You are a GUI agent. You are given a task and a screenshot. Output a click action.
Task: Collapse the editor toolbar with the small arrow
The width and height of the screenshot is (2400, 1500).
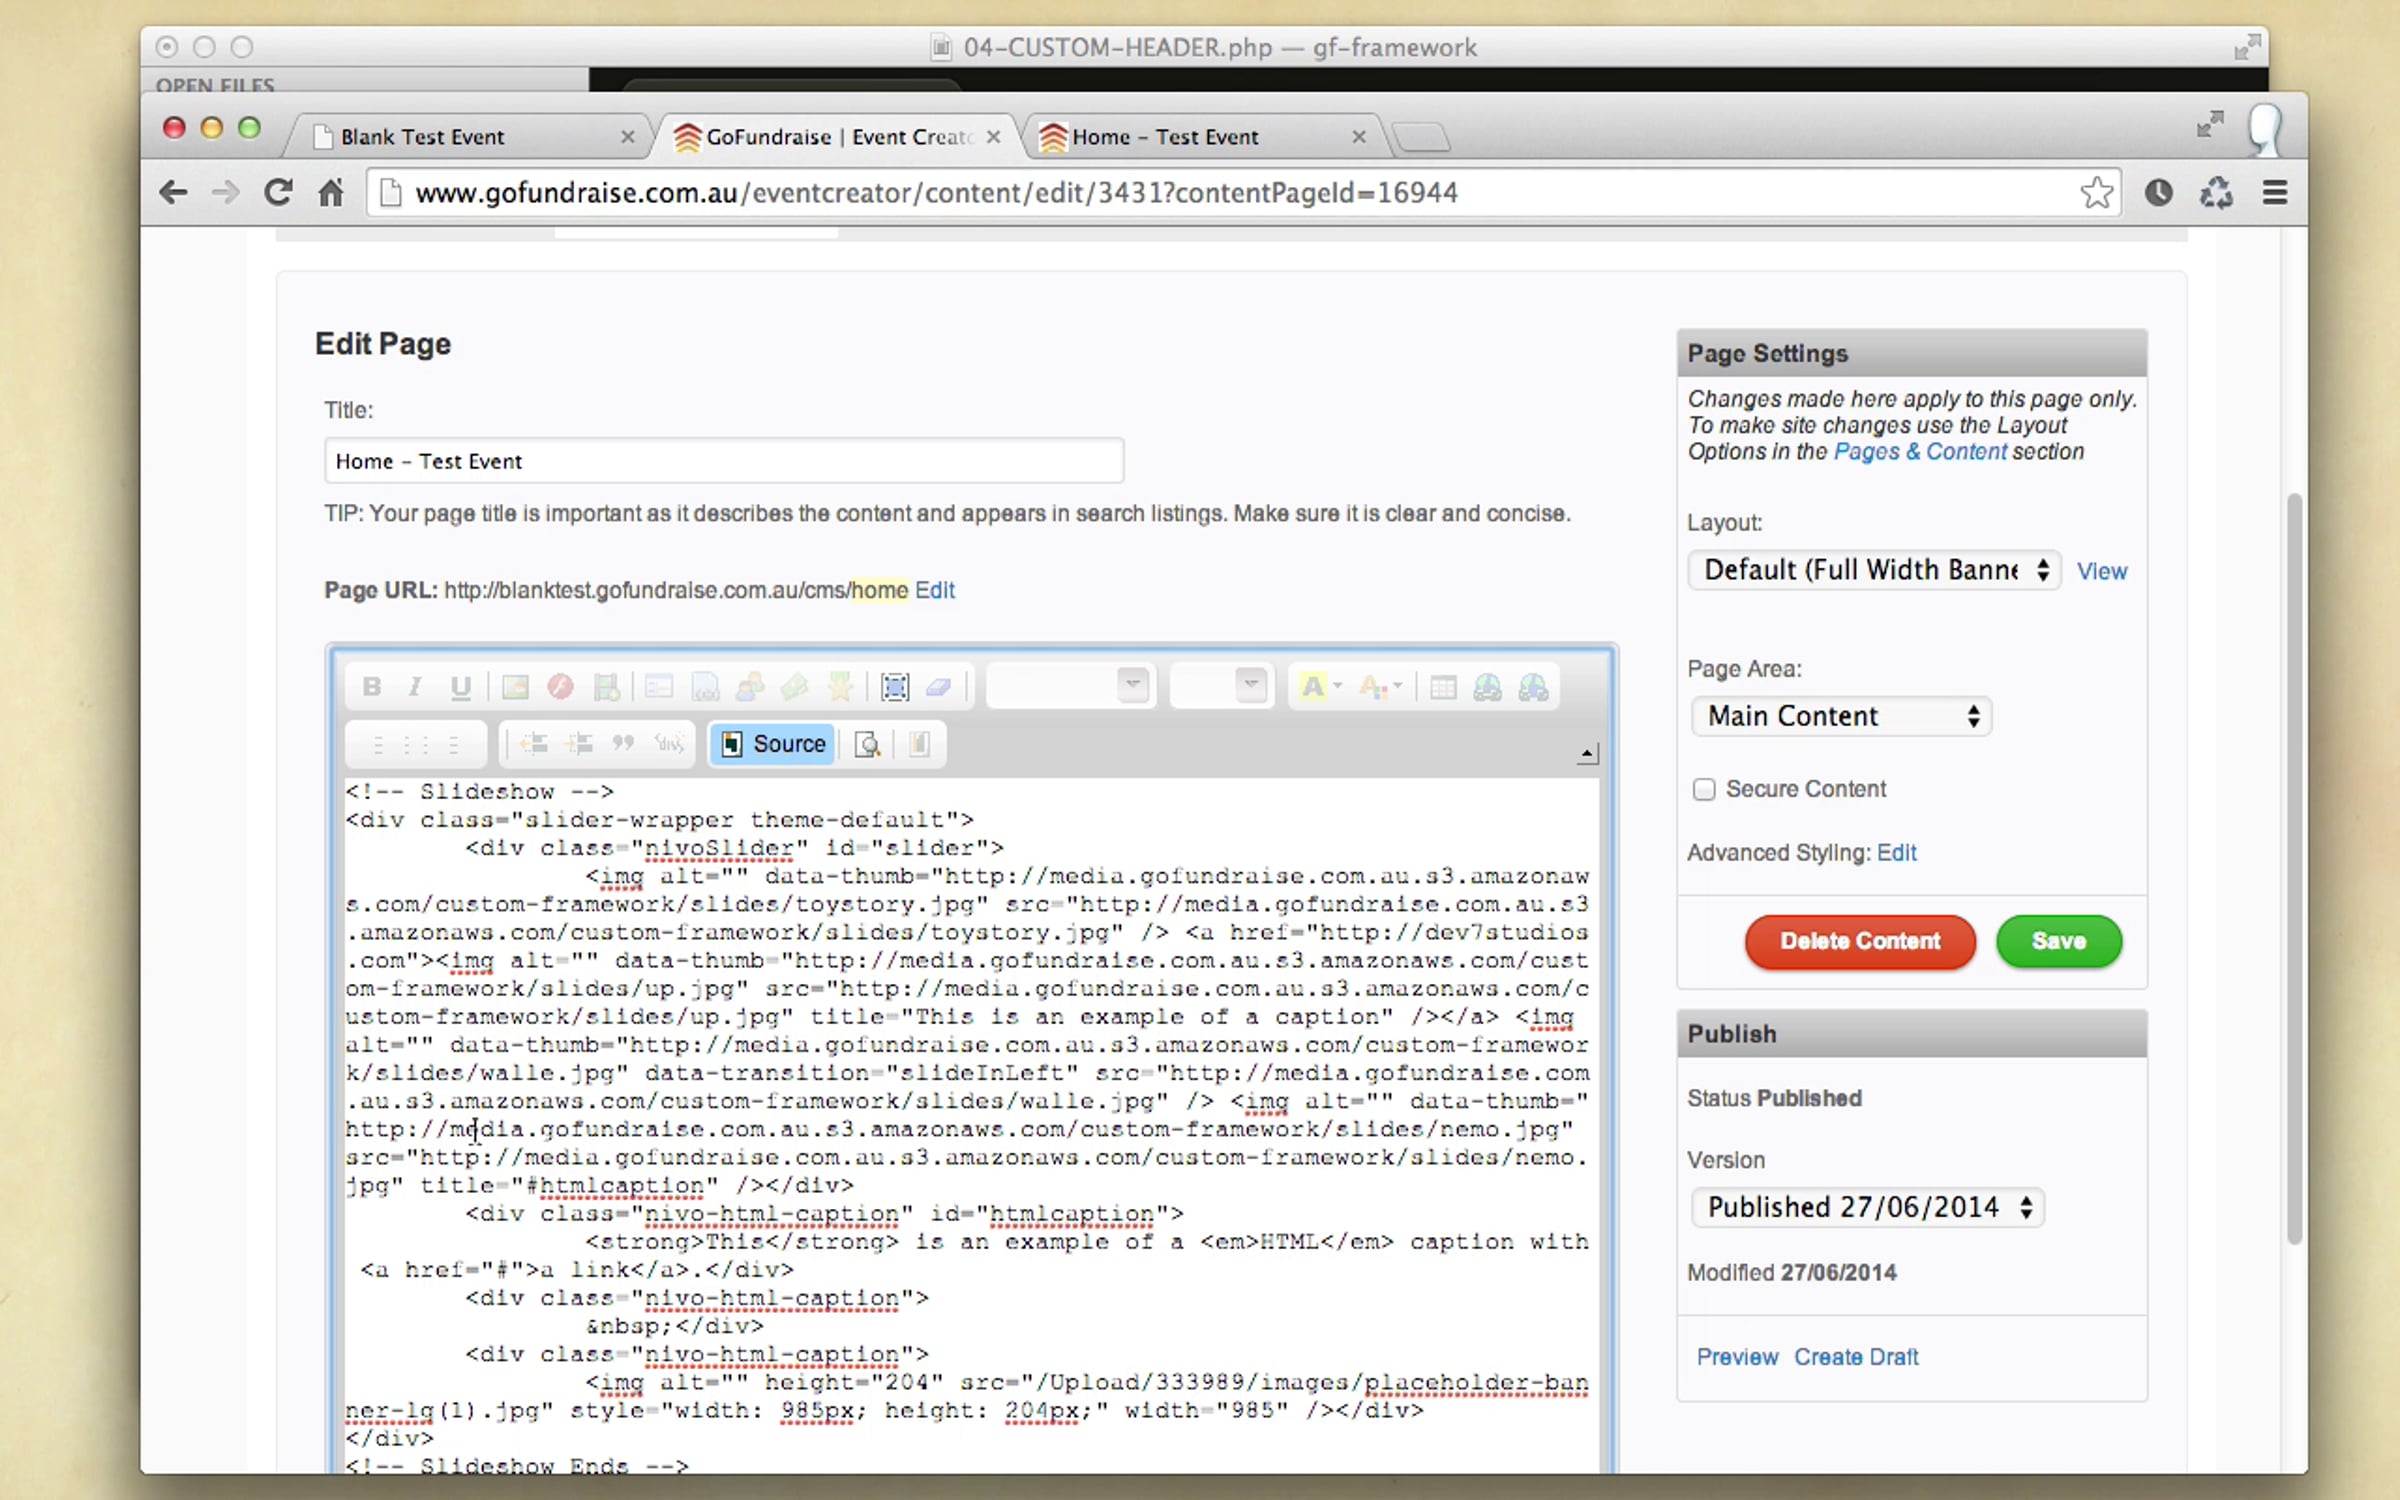coord(1587,754)
